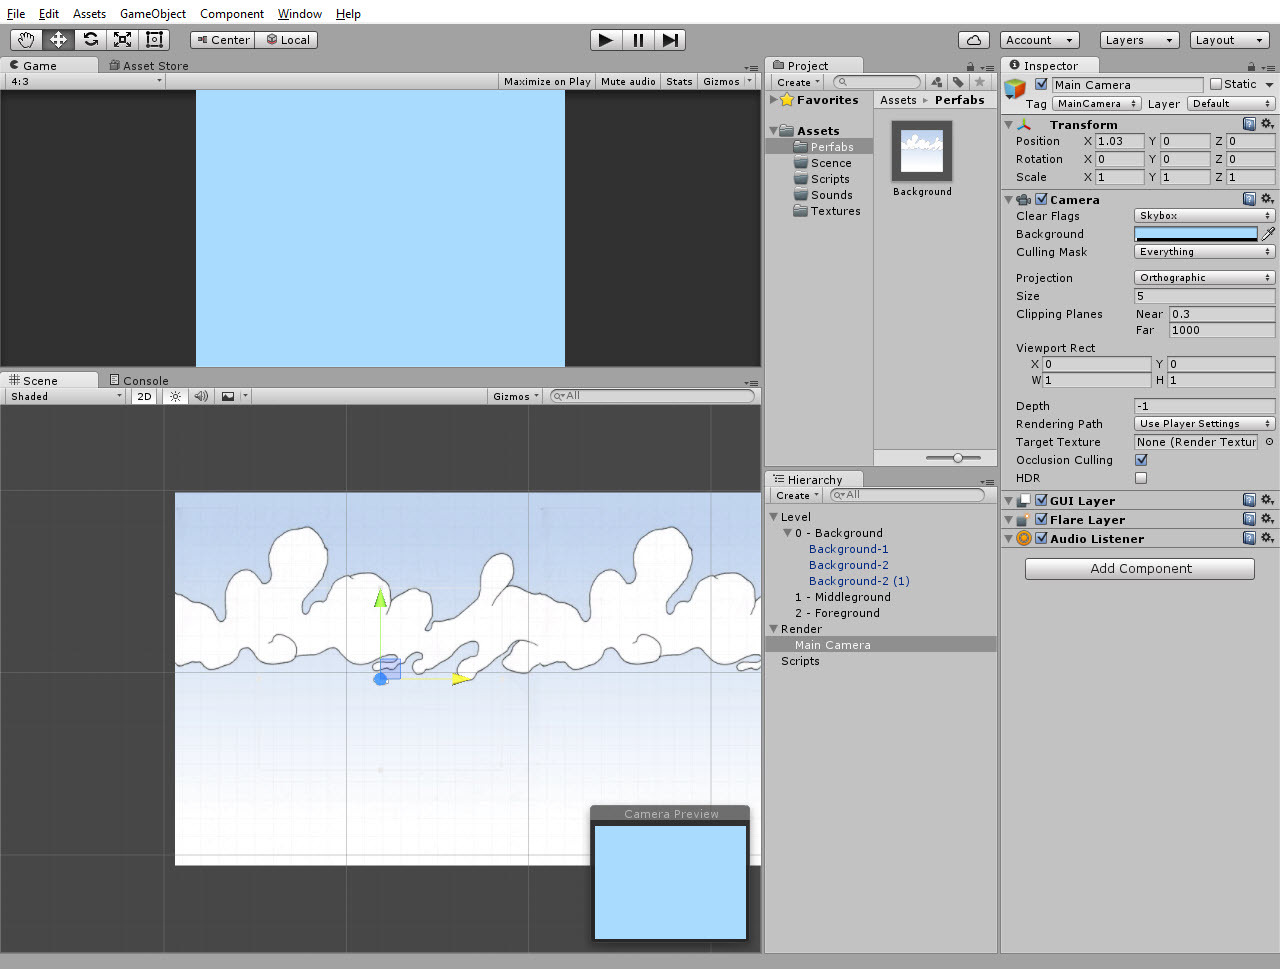Select the Background prefab thumbnail
Image resolution: width=1280 pixels, height=969 pixels.
click(x=922, y=151)
